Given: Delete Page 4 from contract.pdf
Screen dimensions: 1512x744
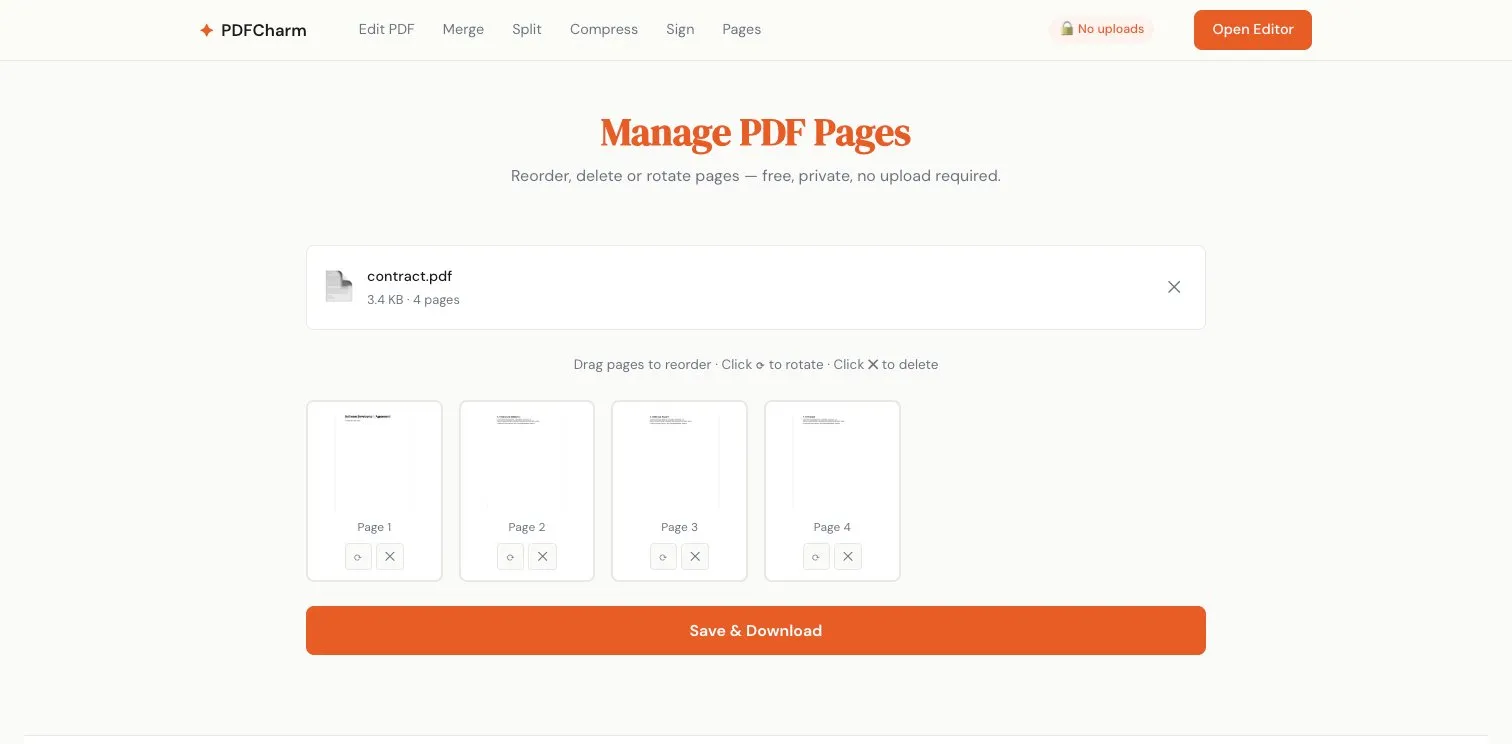Looking at the screenshot, I should [x=847, y=556].
